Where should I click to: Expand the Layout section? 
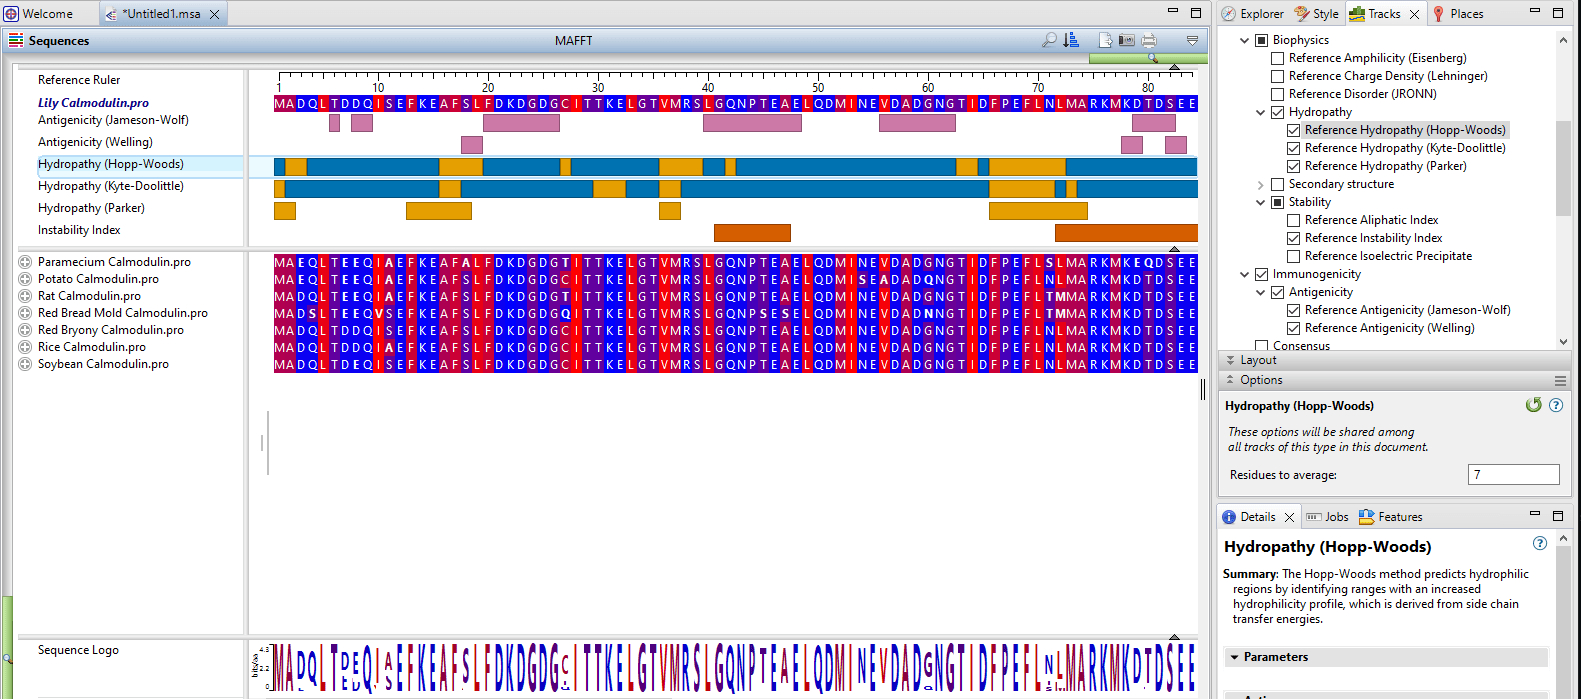click(1230, 360)
